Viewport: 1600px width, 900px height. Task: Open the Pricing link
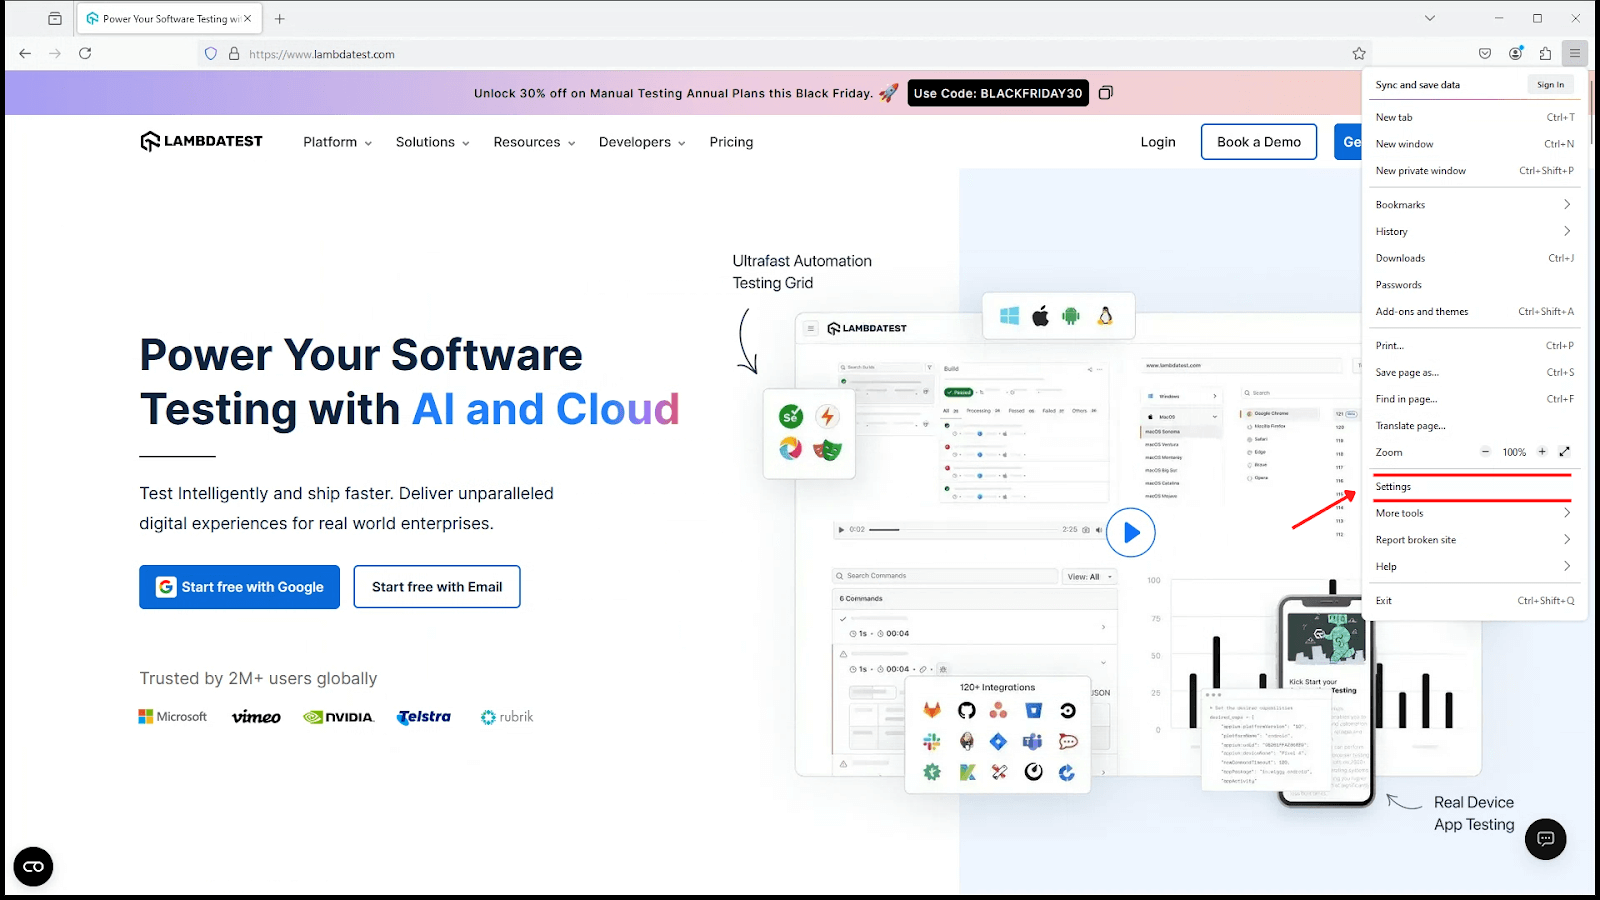(x=731, y=142)
